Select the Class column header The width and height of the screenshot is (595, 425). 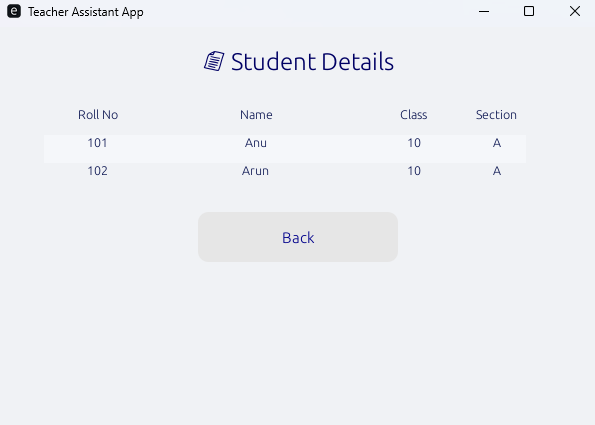(x=414, y=115)
